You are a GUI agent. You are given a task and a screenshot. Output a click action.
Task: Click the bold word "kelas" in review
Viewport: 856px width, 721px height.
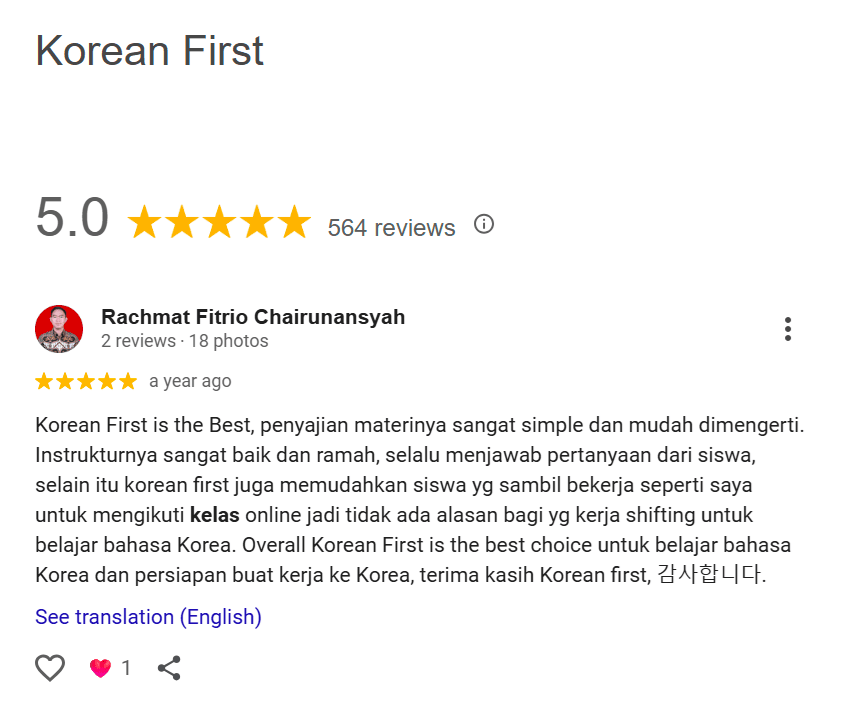[215, 516]
